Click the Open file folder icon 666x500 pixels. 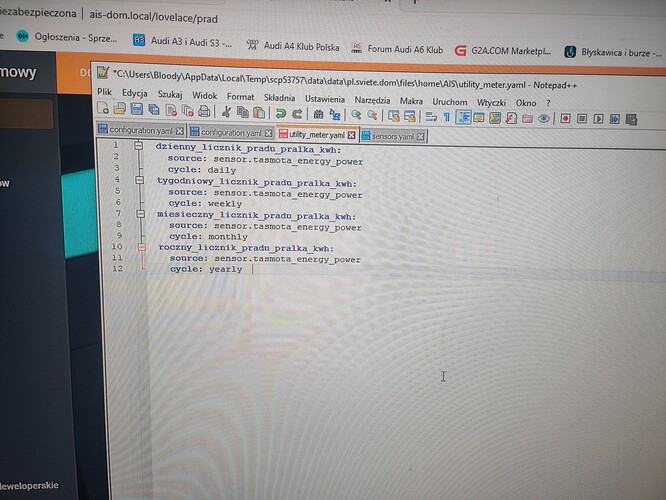coord(120,109)
